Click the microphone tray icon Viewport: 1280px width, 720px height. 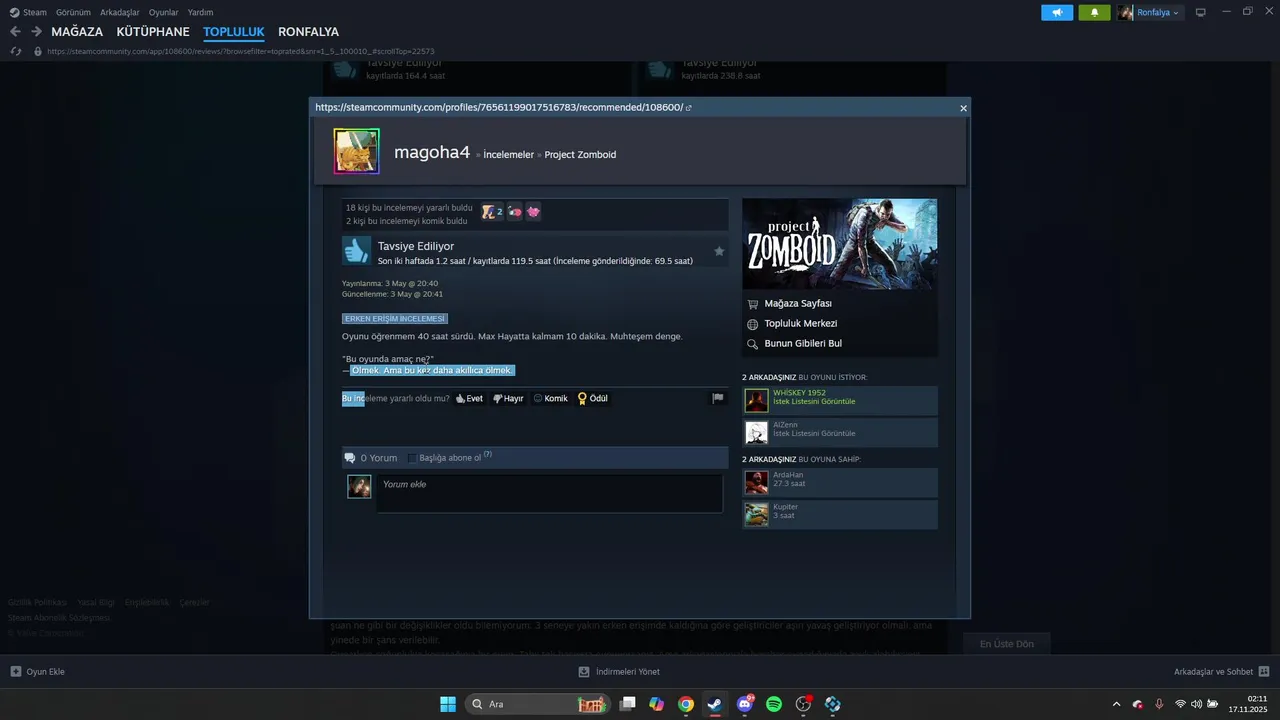tap(1159, 704)
